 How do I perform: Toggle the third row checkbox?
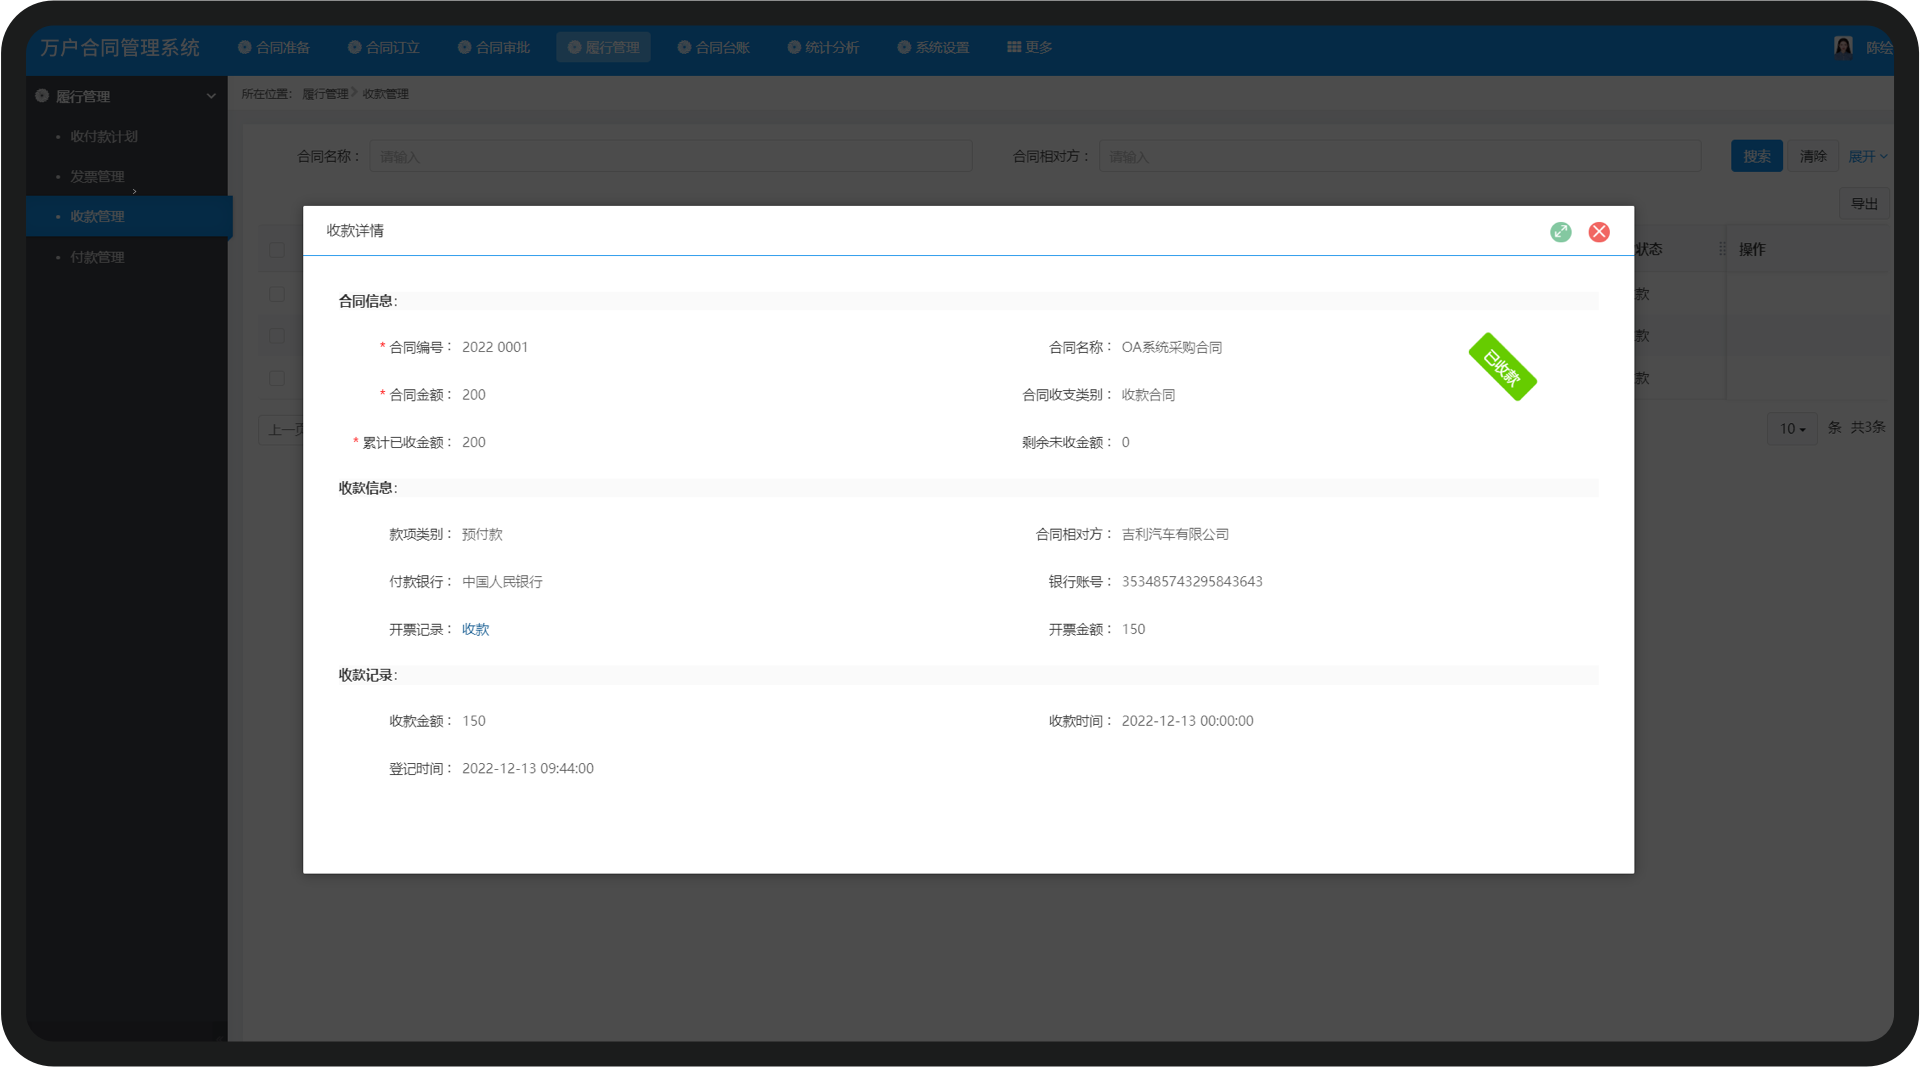coord(277,378)
